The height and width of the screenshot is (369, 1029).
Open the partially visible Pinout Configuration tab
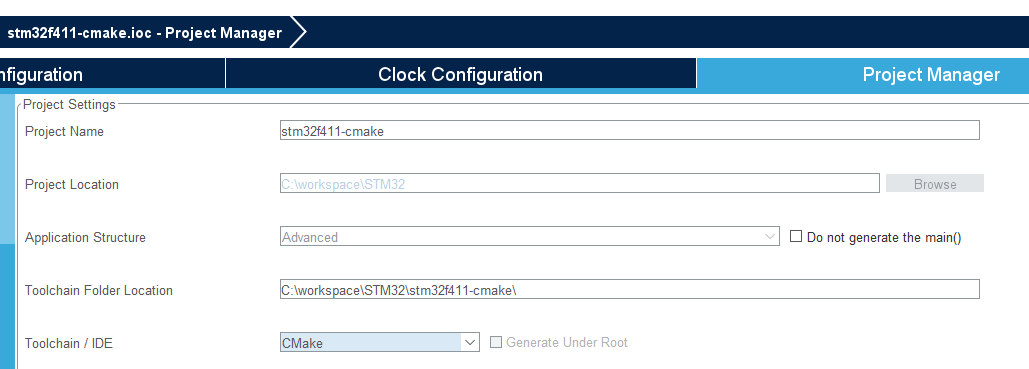[x=112, y=74]
